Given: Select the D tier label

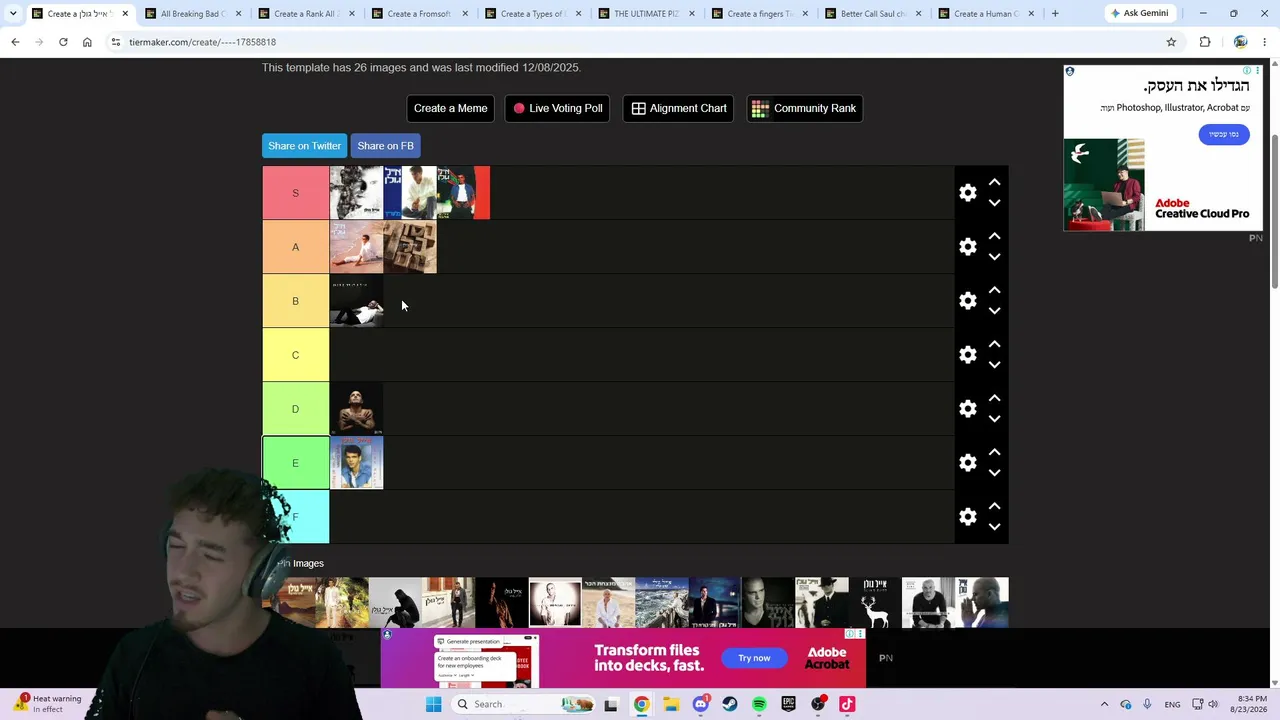Looking at the screenshot, I should pyautogui.click(x=295, y=409).
